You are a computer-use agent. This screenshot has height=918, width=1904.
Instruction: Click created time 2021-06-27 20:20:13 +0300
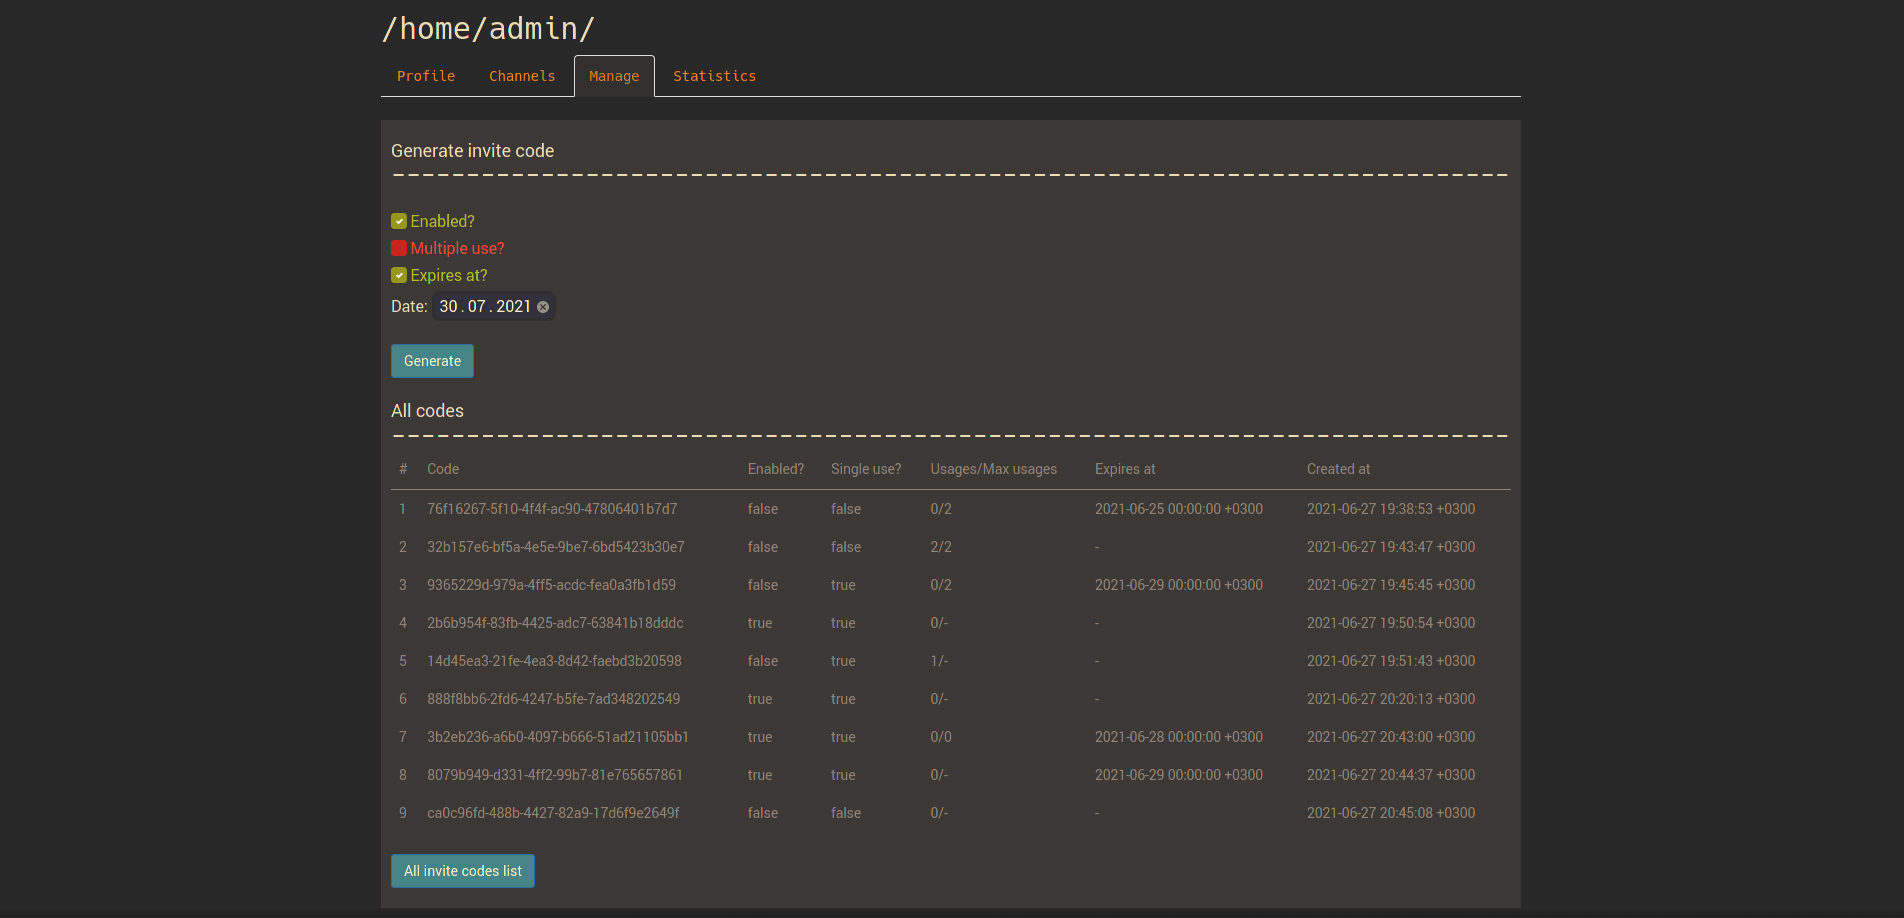pos(1391,699)
